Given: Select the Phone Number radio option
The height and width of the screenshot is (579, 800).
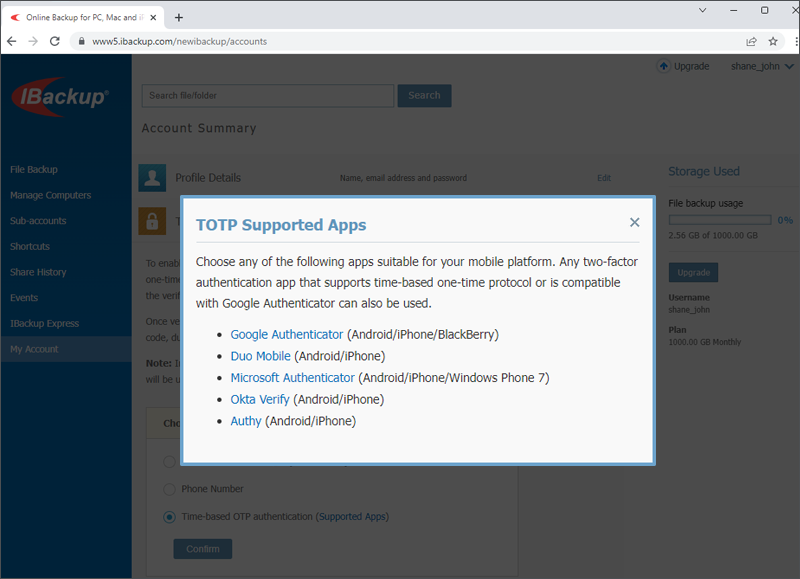Looking at the screenshot, I should click(169, 489).
